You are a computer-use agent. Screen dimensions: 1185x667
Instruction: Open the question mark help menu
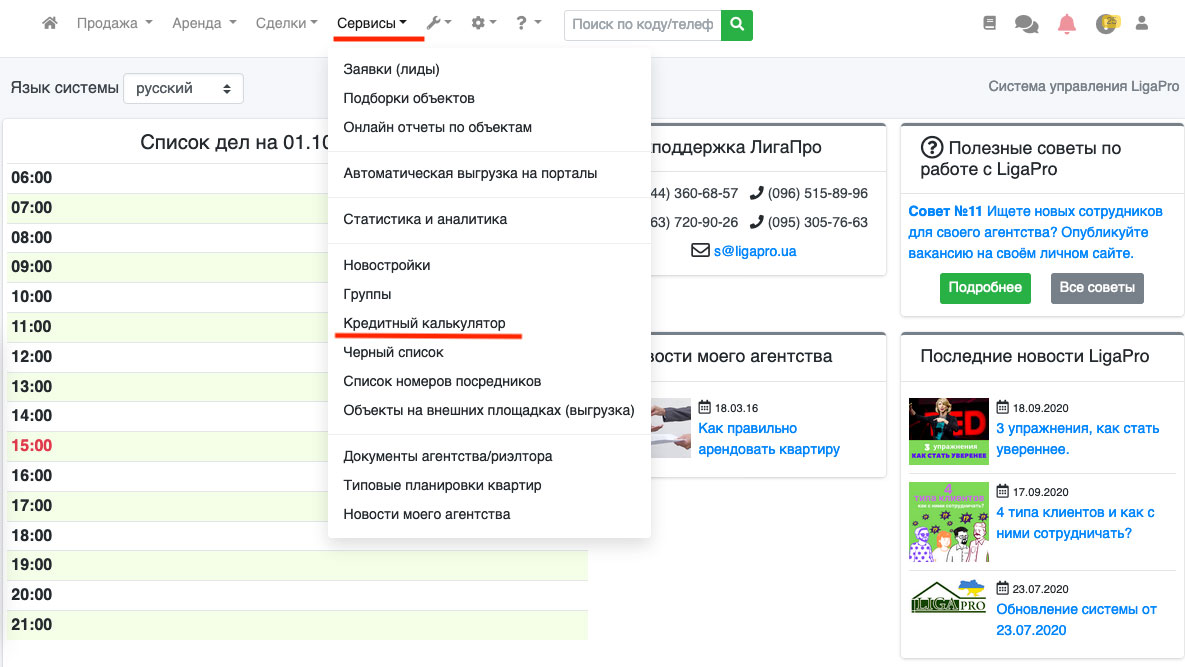[528, 23]
